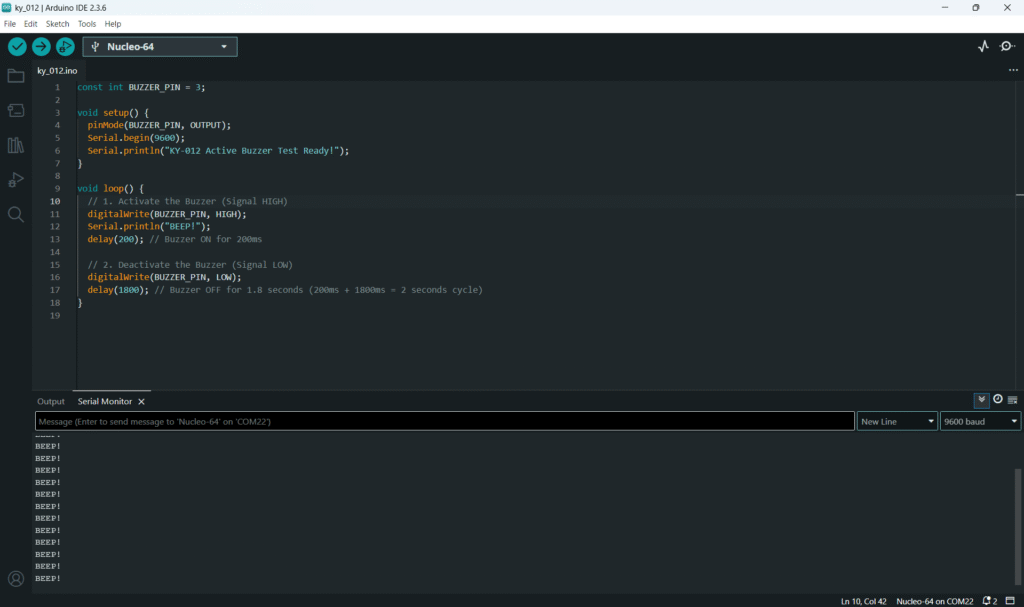Open the Library Manager sidebar icon

[x=16, y=145]
